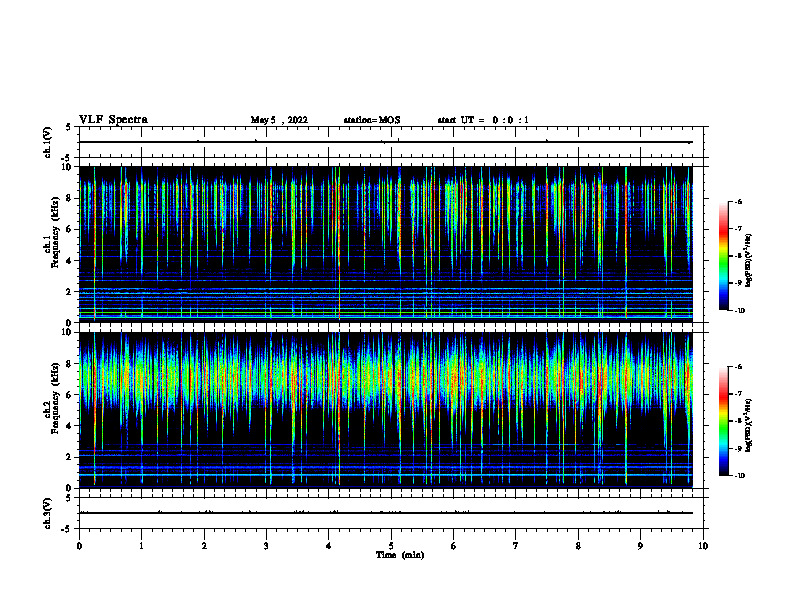The height and width of the screenshot is (612, 792).
Task: Click the "2" kHz tick of ch.2 frequency axis
Action: point(69,457)
